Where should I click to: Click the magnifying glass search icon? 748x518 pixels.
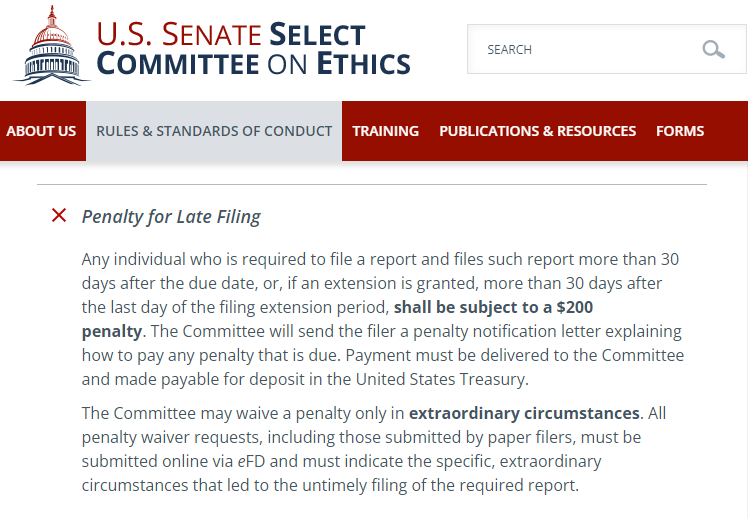point(713,49)
